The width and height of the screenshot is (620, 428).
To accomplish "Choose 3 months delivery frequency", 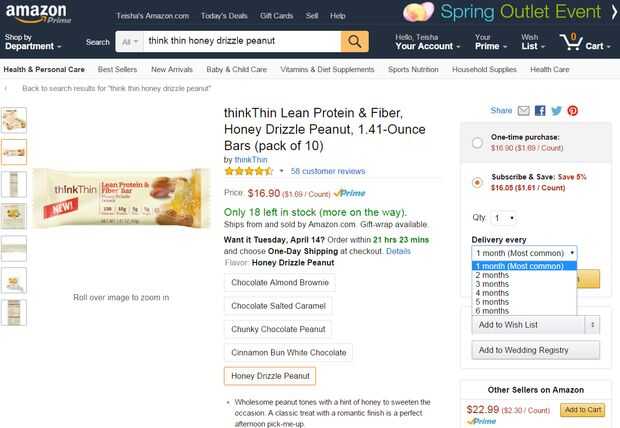I will pos(493,284).
